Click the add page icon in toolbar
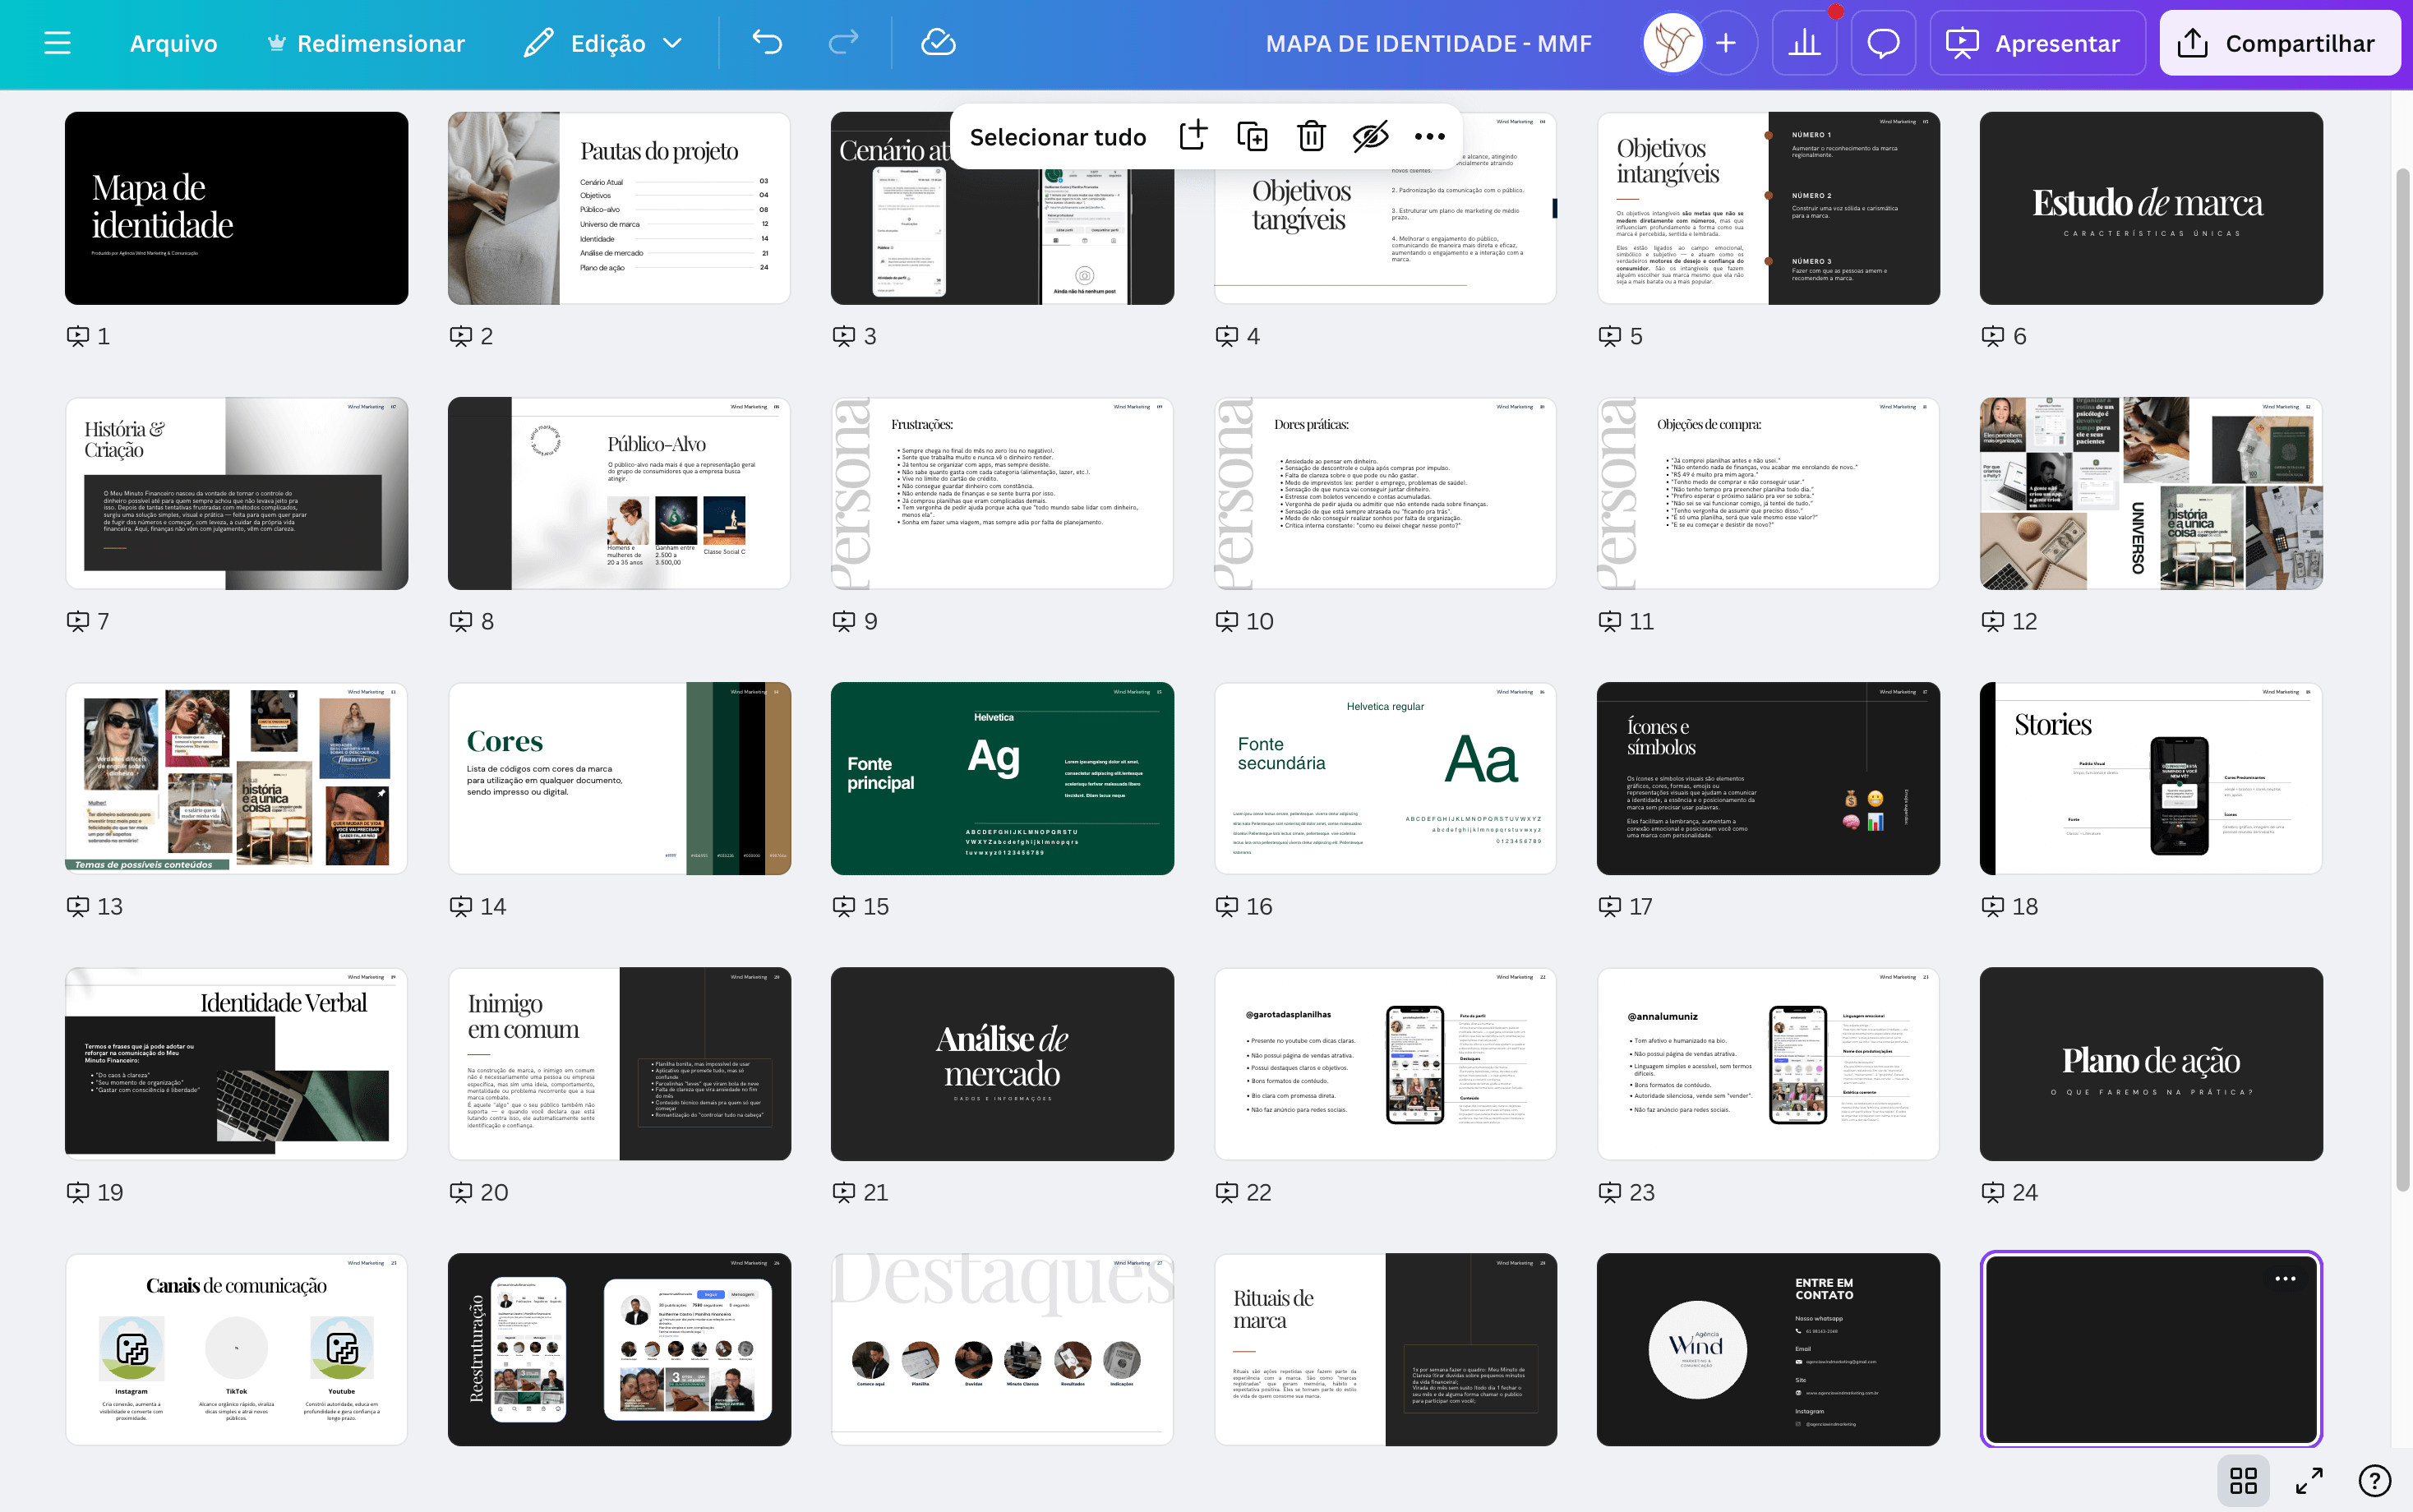The image size is (2413, 1512). (1193, 137)
